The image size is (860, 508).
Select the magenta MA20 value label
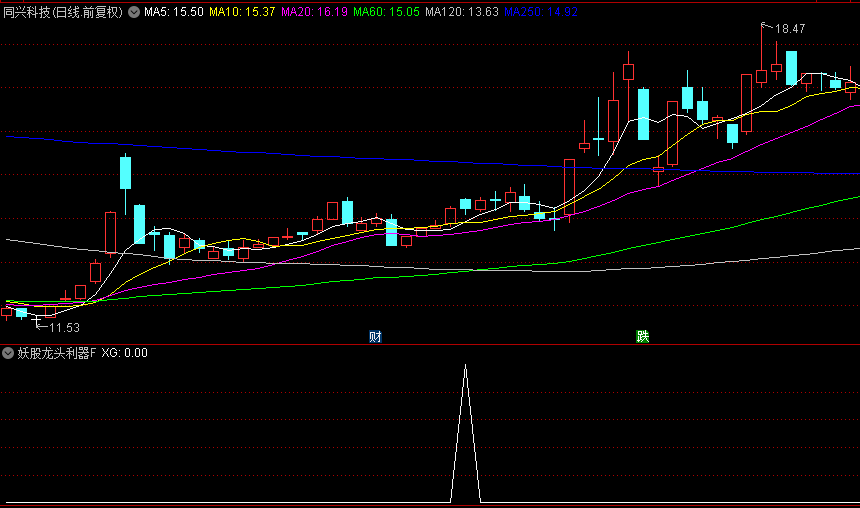coord(314,13)
